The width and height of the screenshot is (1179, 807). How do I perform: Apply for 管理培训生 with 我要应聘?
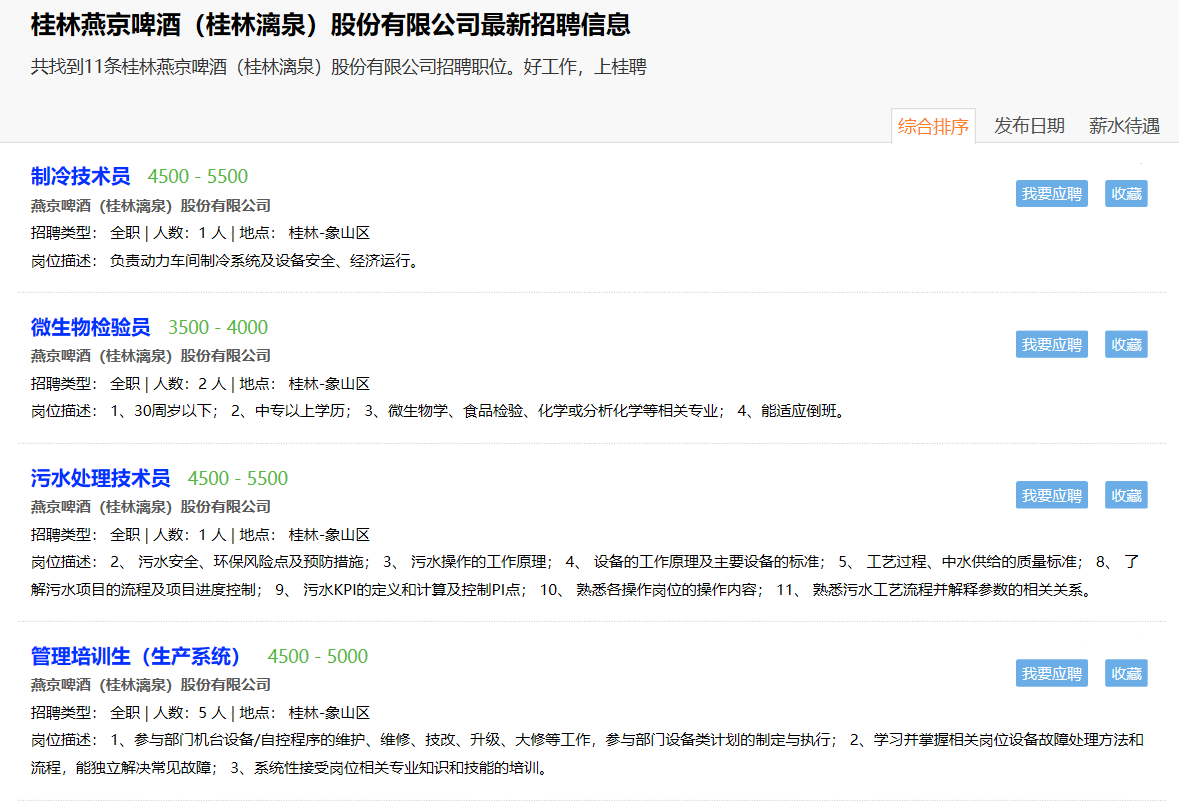(x=1051, y=673)
